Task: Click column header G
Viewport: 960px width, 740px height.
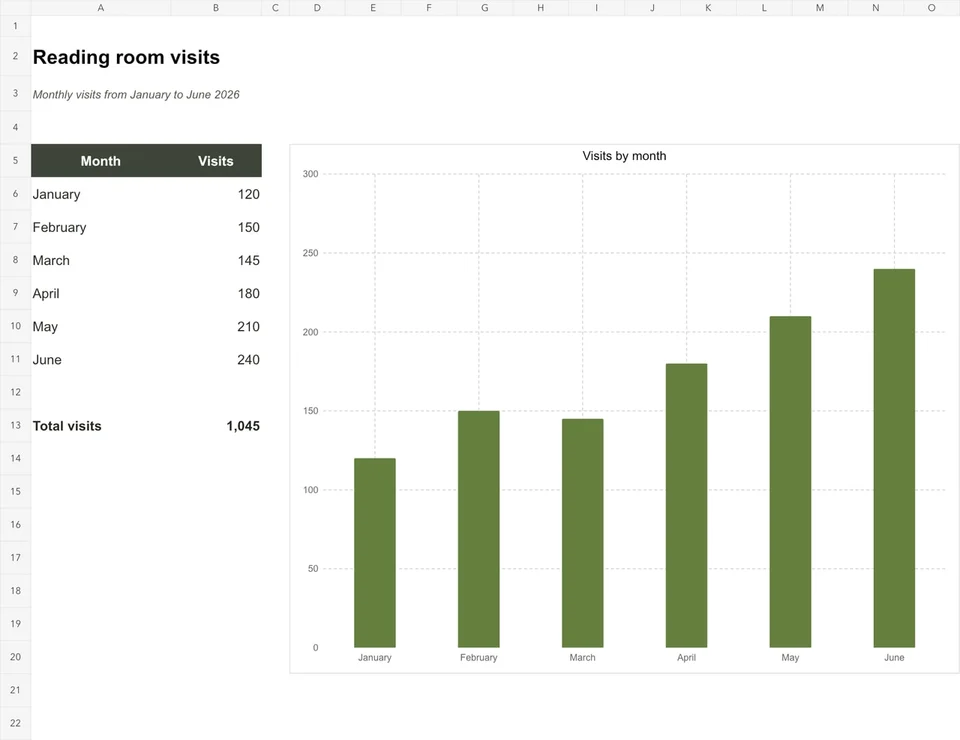Action: [x=485, y=8]
